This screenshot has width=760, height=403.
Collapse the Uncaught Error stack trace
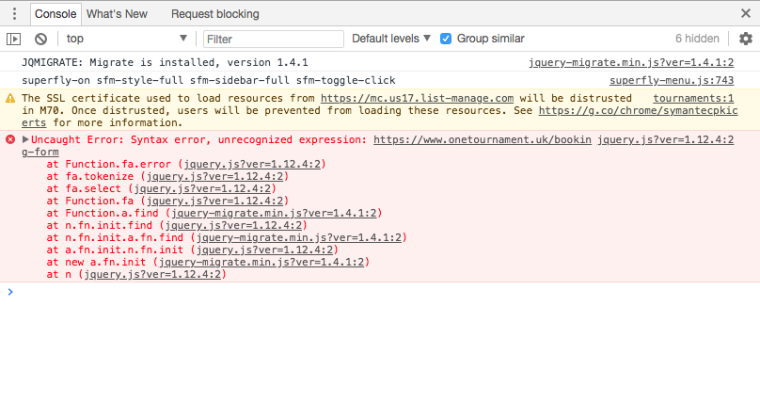tap(26, 139)
